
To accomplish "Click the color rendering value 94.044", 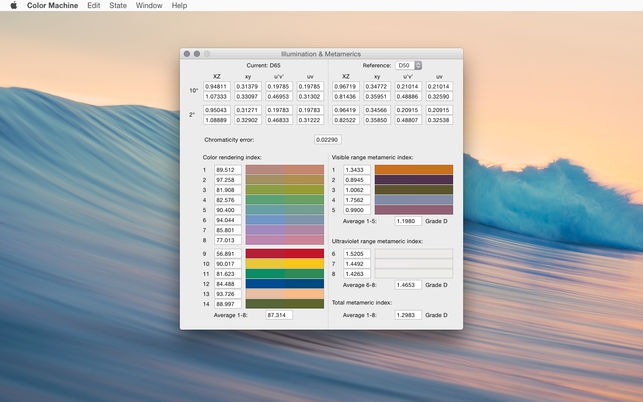I will (x=228, y=220).
